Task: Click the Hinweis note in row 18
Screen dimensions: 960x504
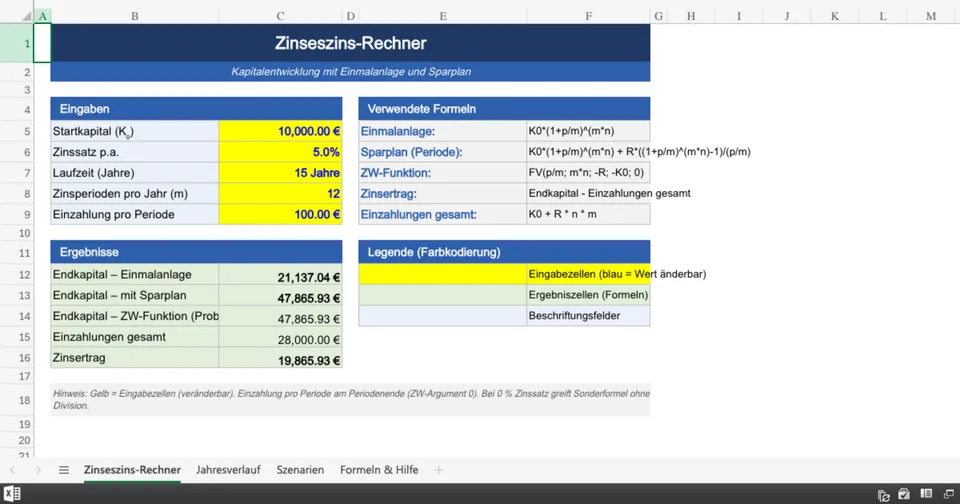Action: (x=350, y=400)
